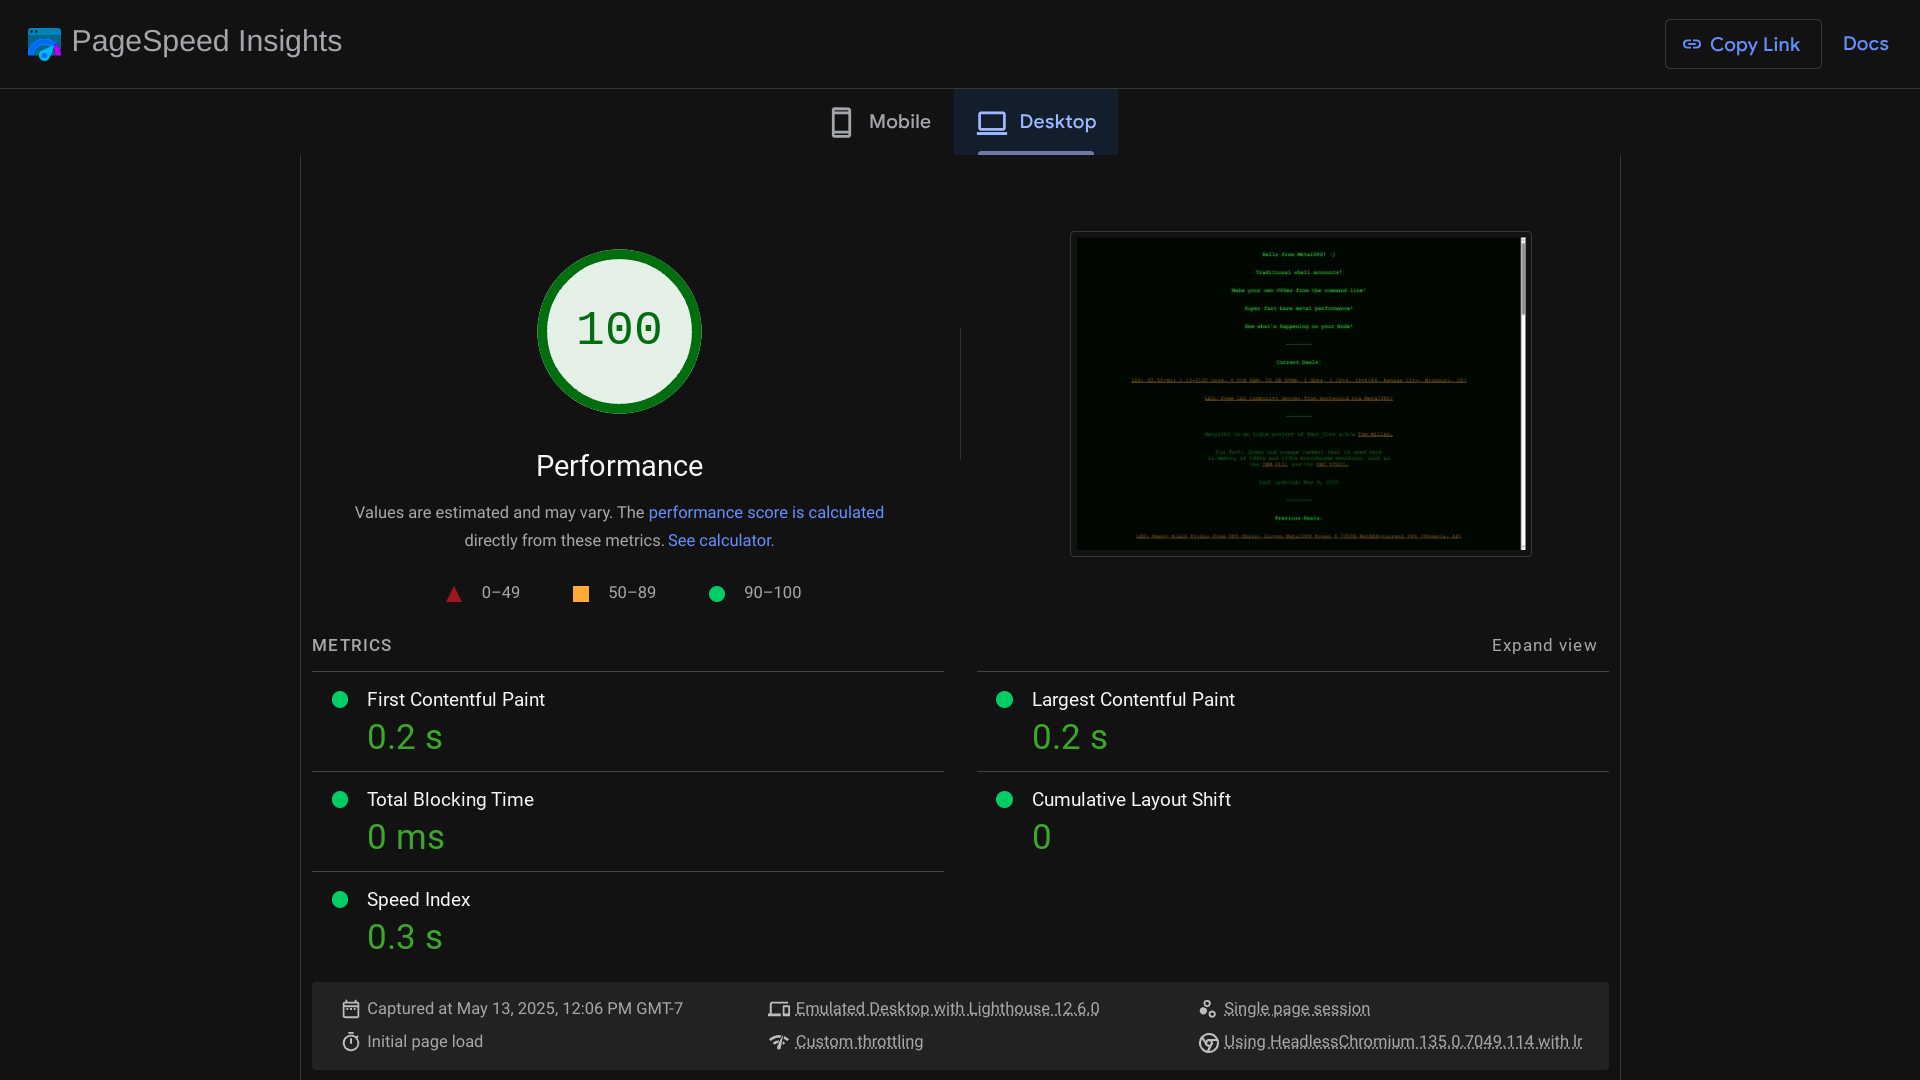Click the throttling icon beside Custom throttling
Screen dimensions: 1920x1080
tap(779, 1042)
